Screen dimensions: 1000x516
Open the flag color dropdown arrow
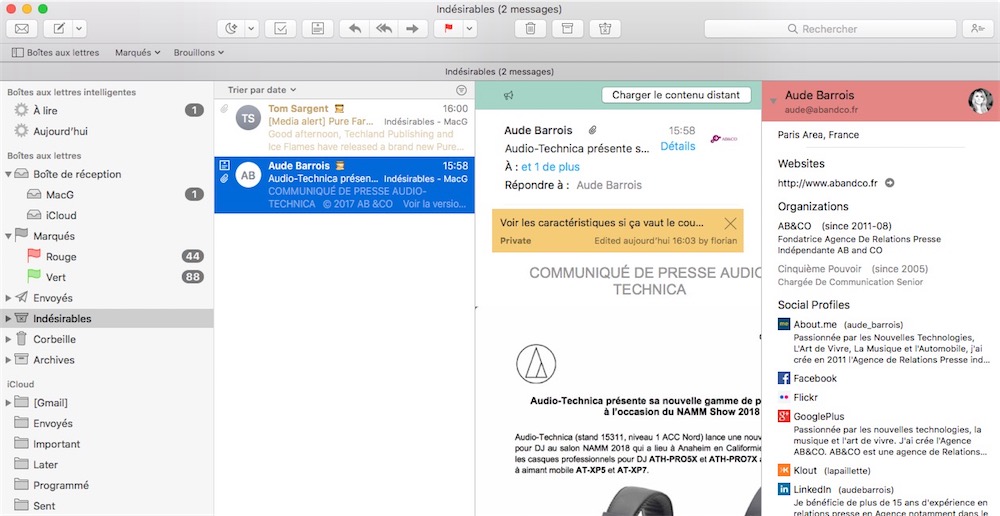point(470,29)
